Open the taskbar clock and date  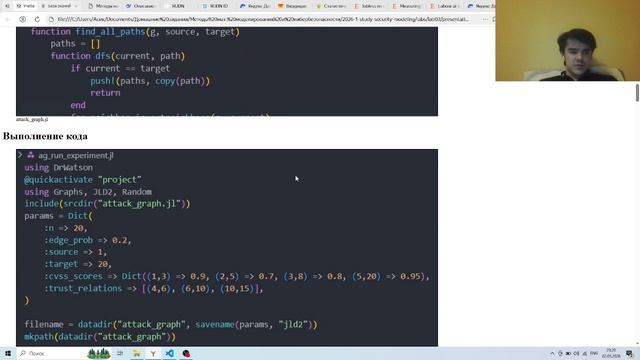611,353
